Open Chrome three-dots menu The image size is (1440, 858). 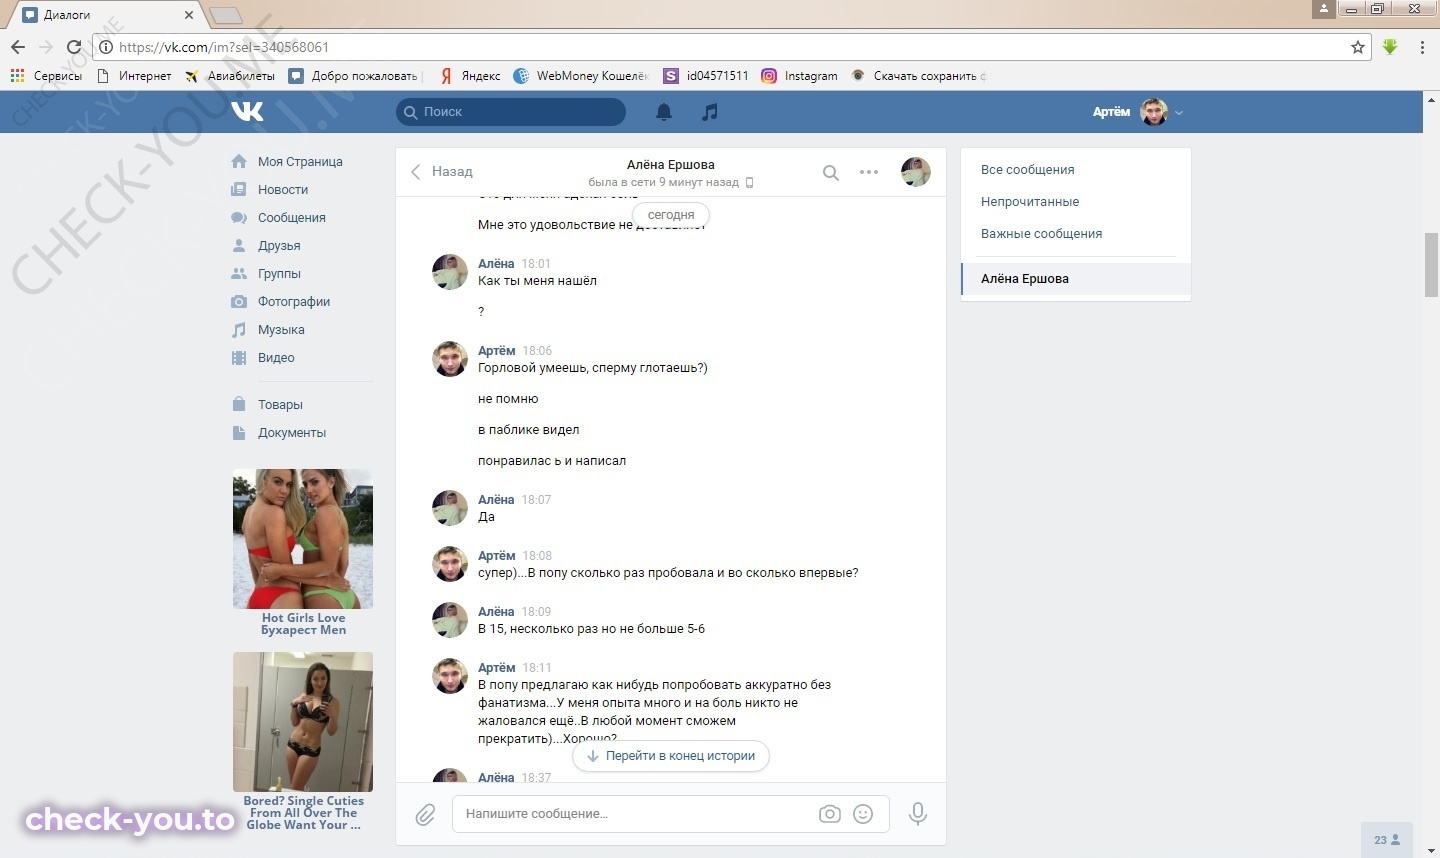click(x=1422, y=47)
